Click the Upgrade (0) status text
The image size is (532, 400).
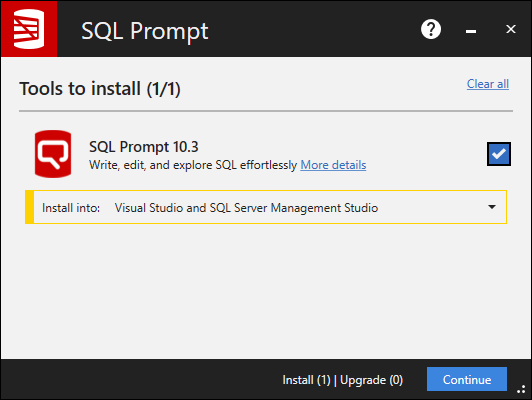pos(372,380)
